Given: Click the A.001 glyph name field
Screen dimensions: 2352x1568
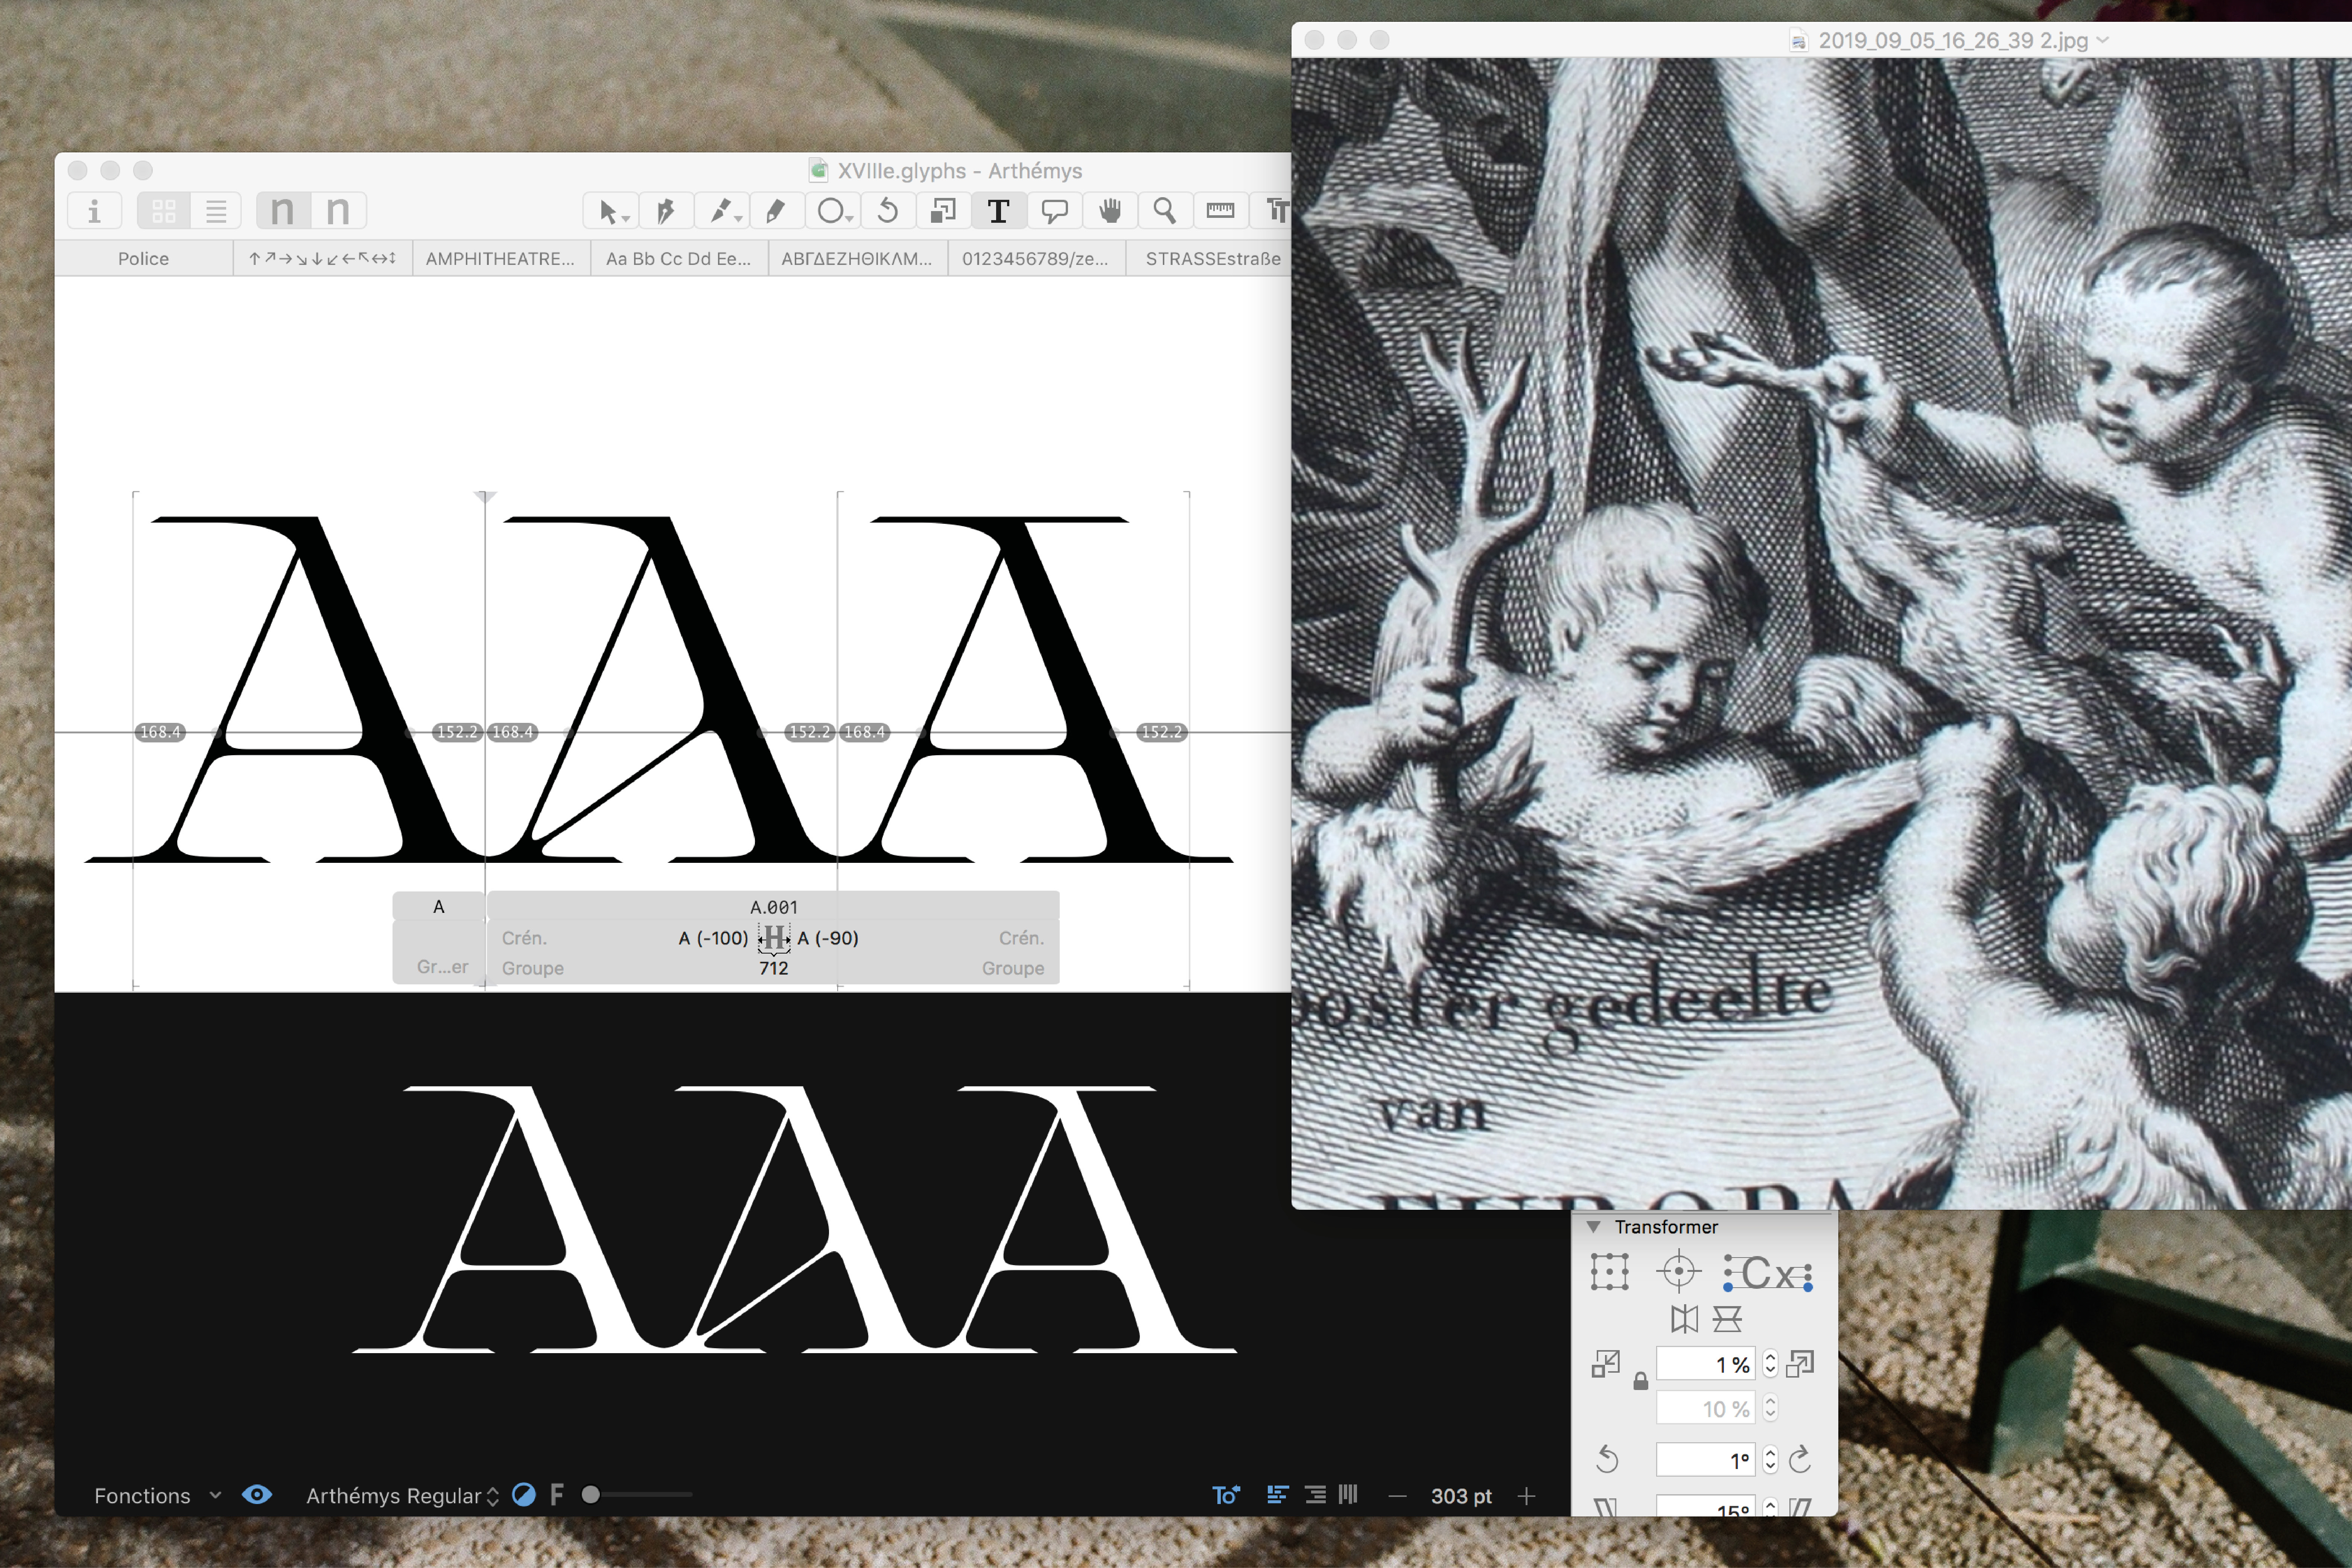Looking at the screenshot, I should (x=774, y=907).
